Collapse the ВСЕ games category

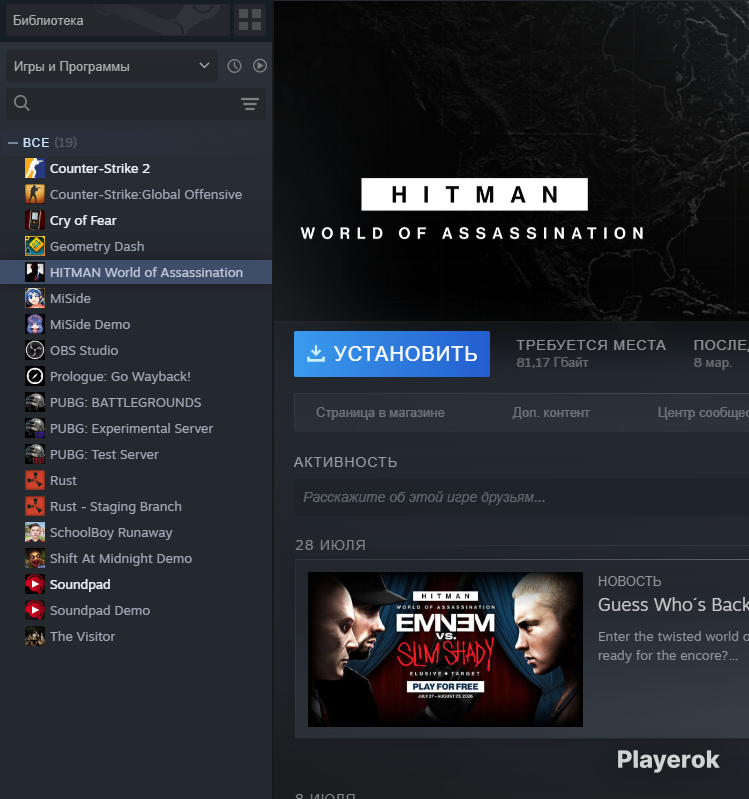(x=13, y=143)
